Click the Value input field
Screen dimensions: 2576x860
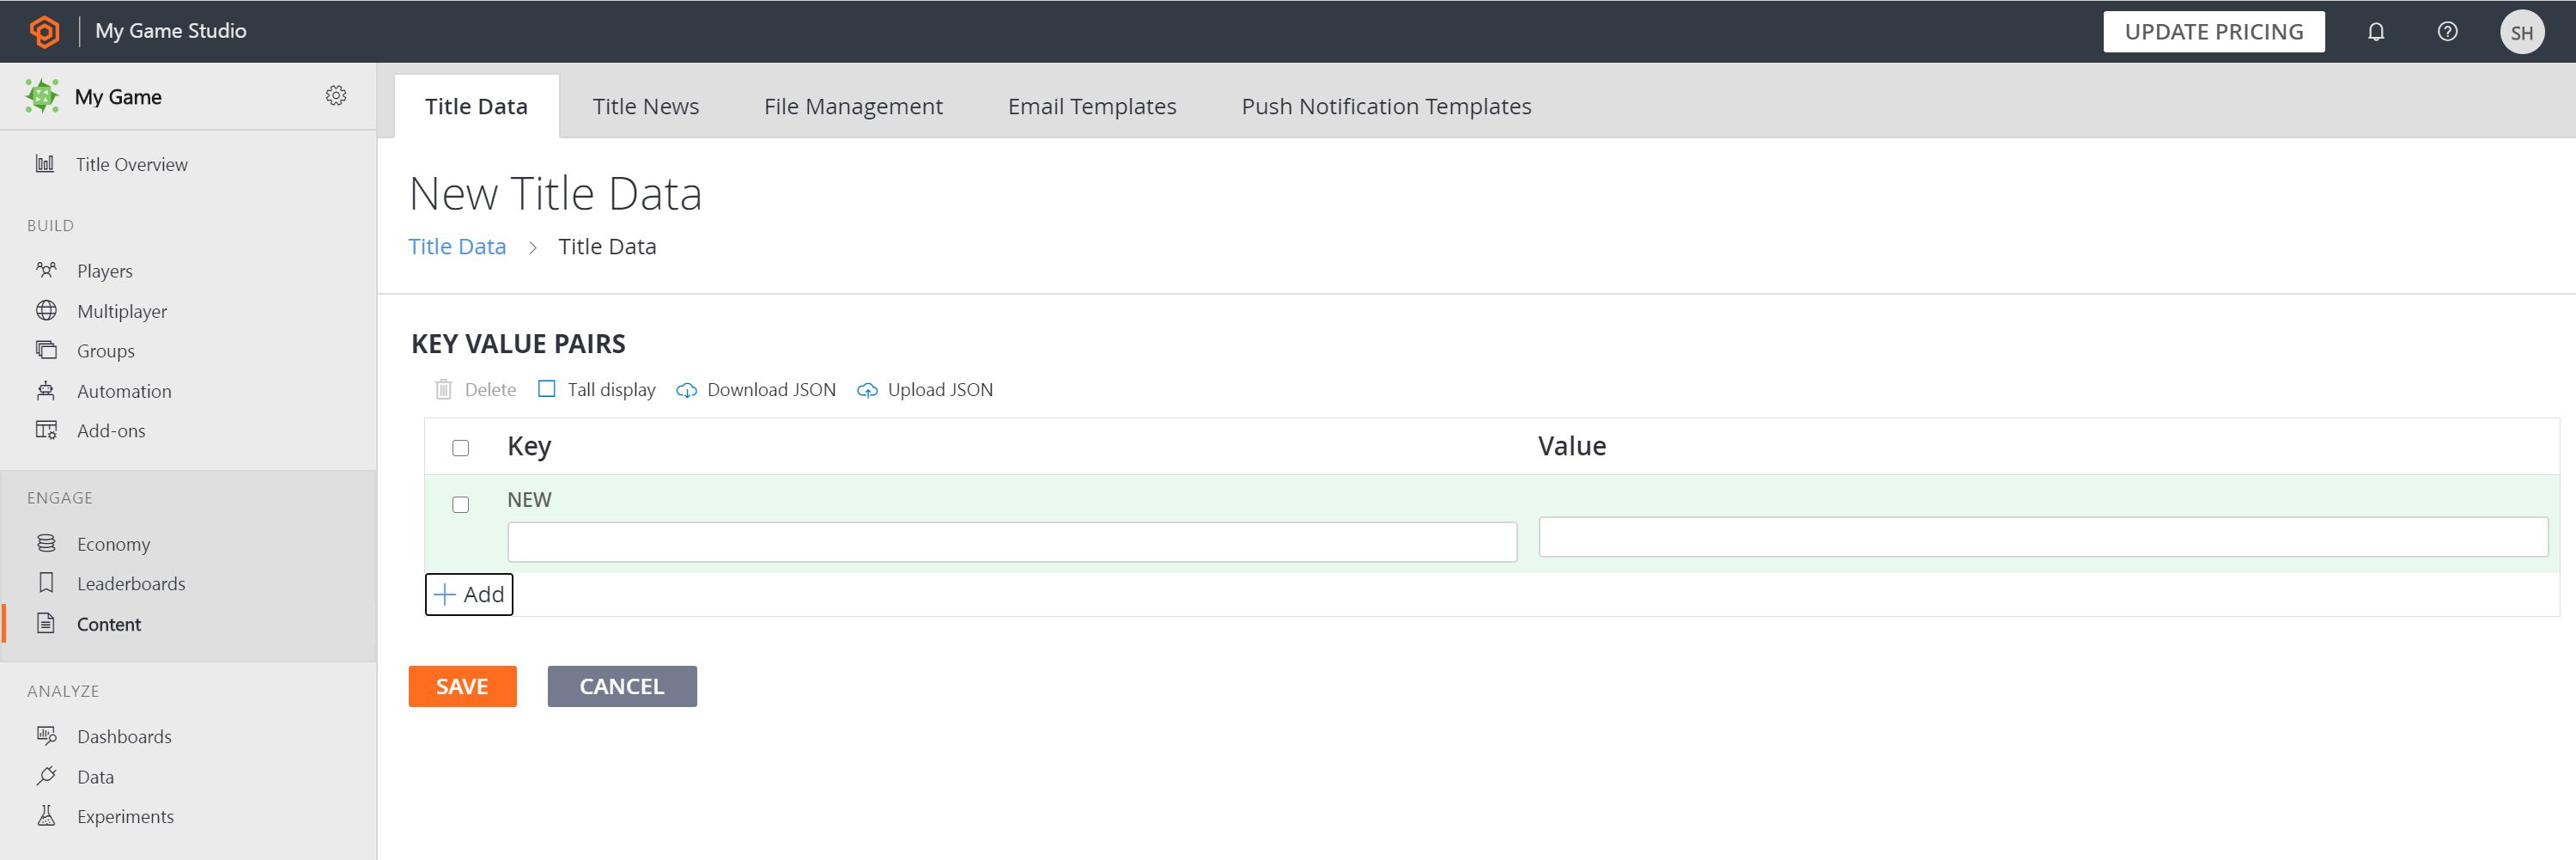pos(2042,537)
